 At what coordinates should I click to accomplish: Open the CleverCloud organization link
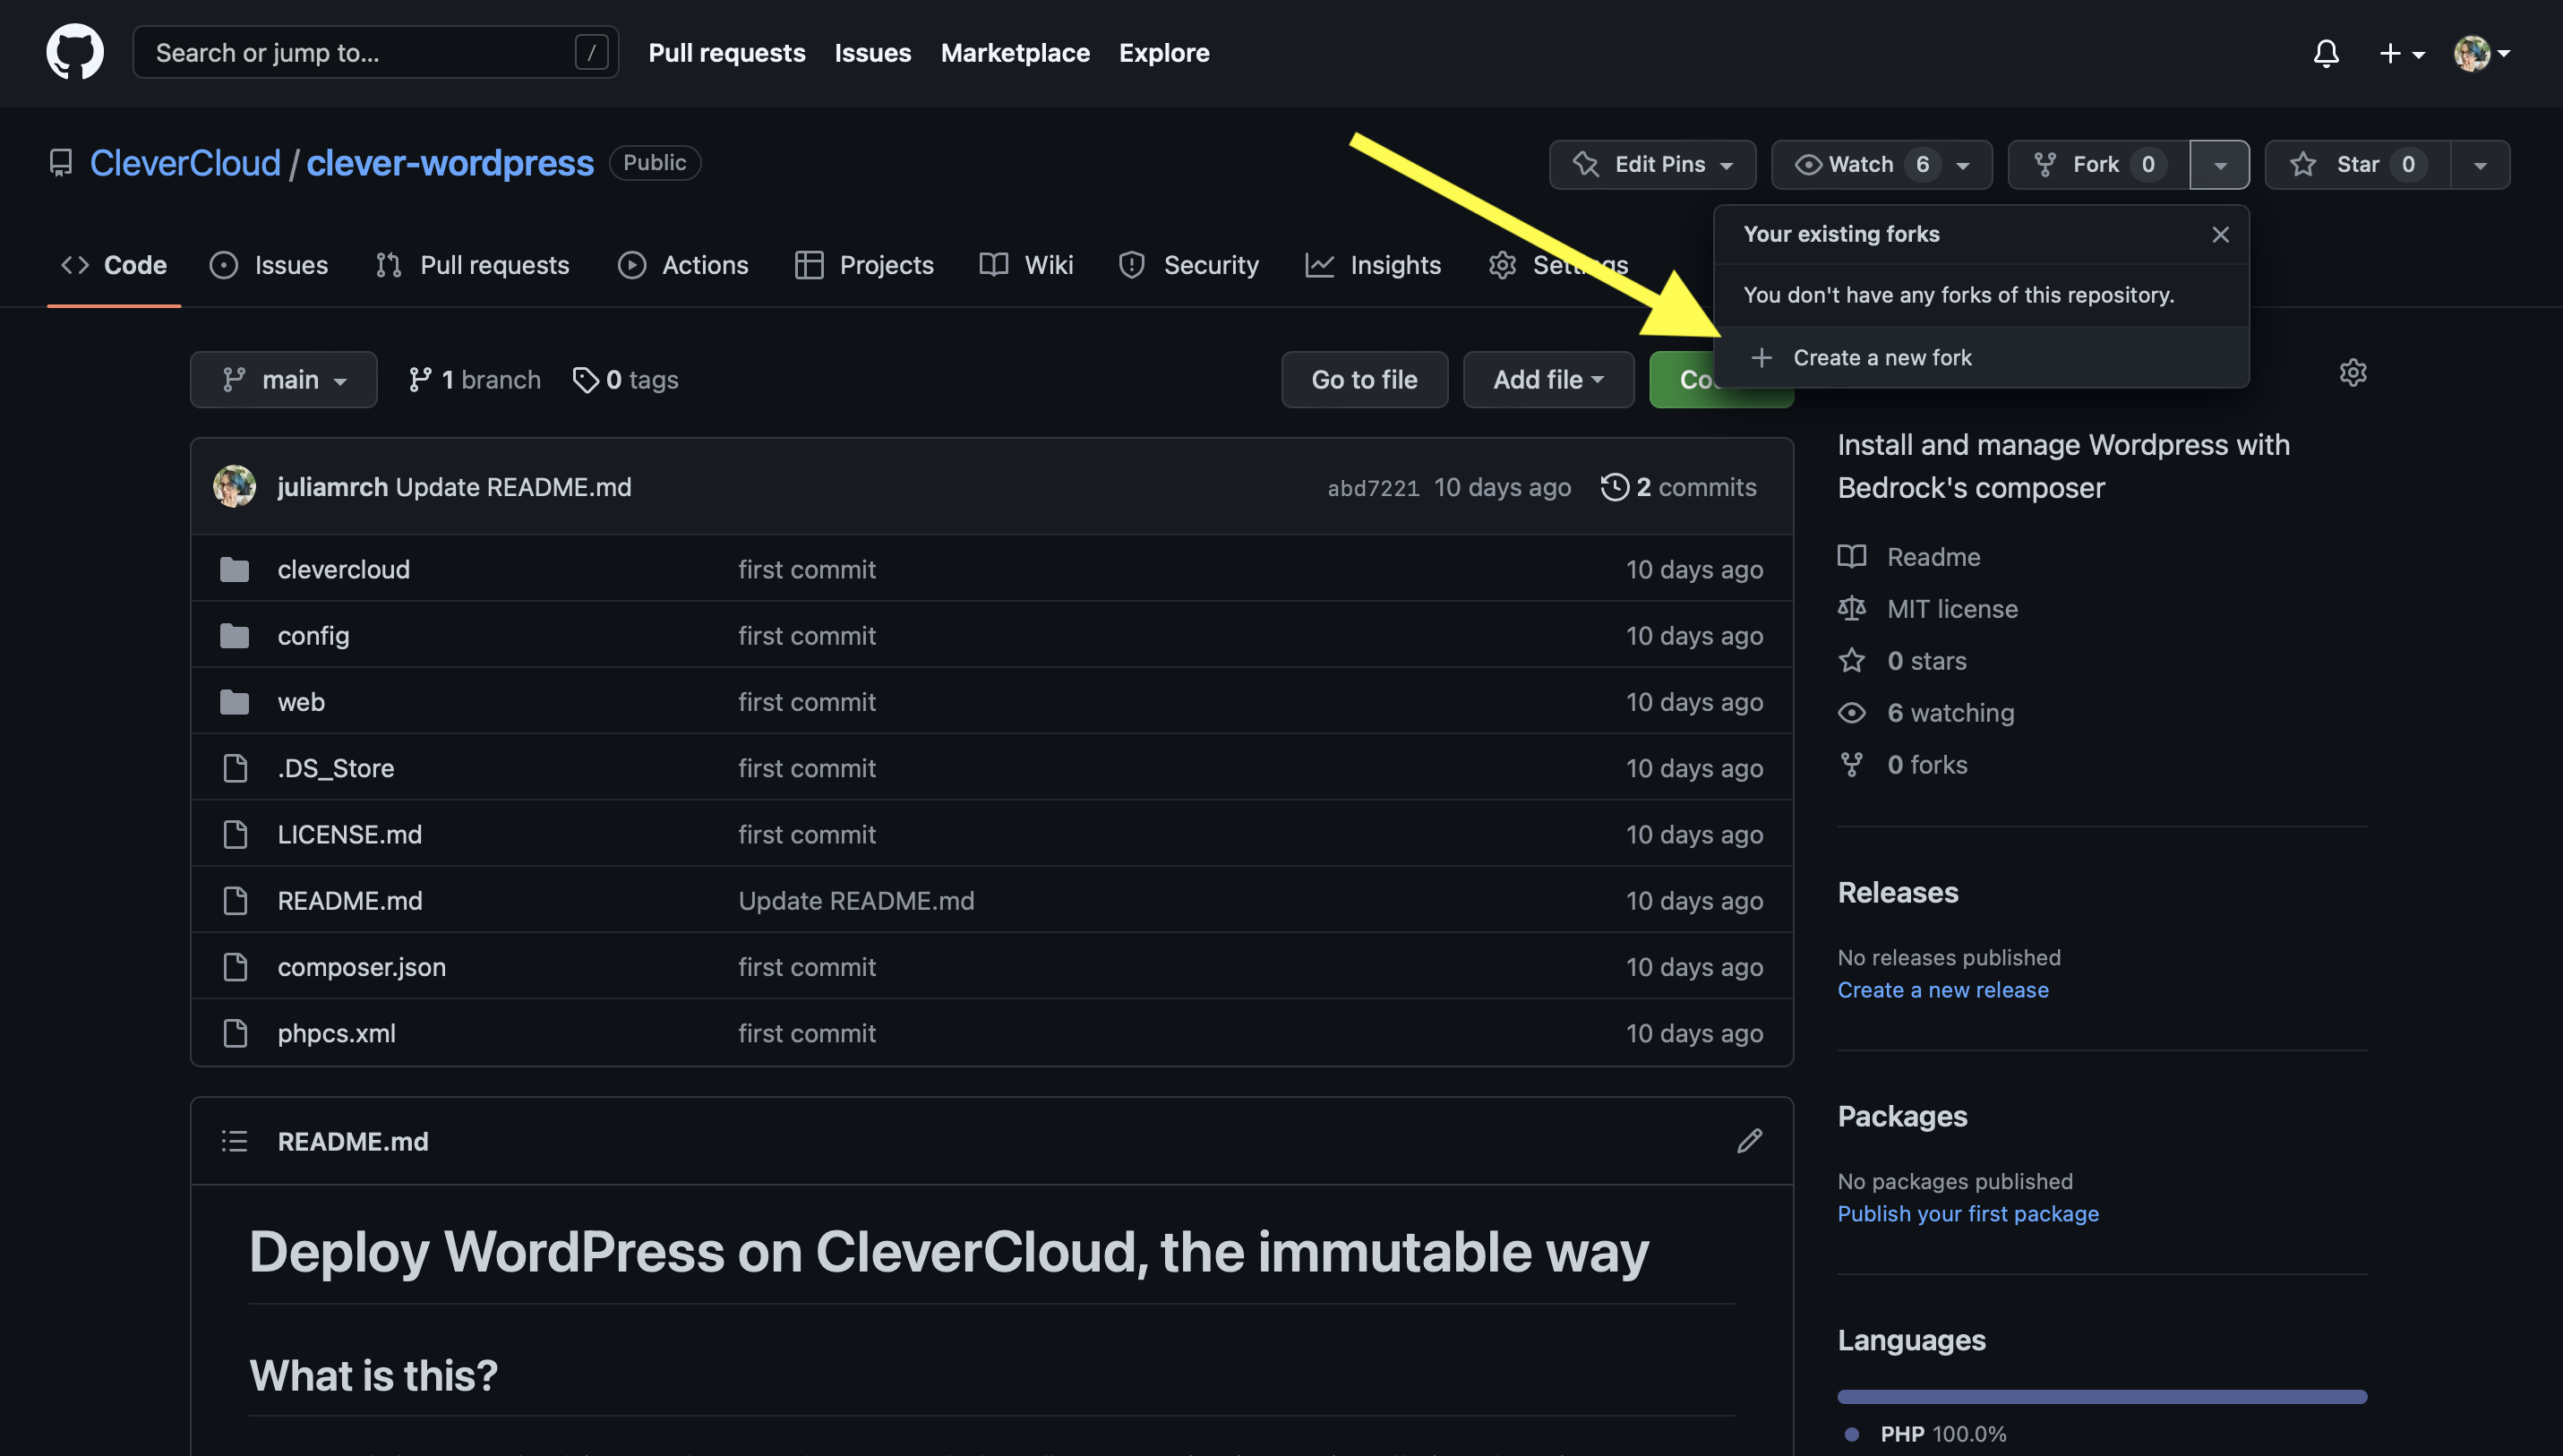point(185,163)
